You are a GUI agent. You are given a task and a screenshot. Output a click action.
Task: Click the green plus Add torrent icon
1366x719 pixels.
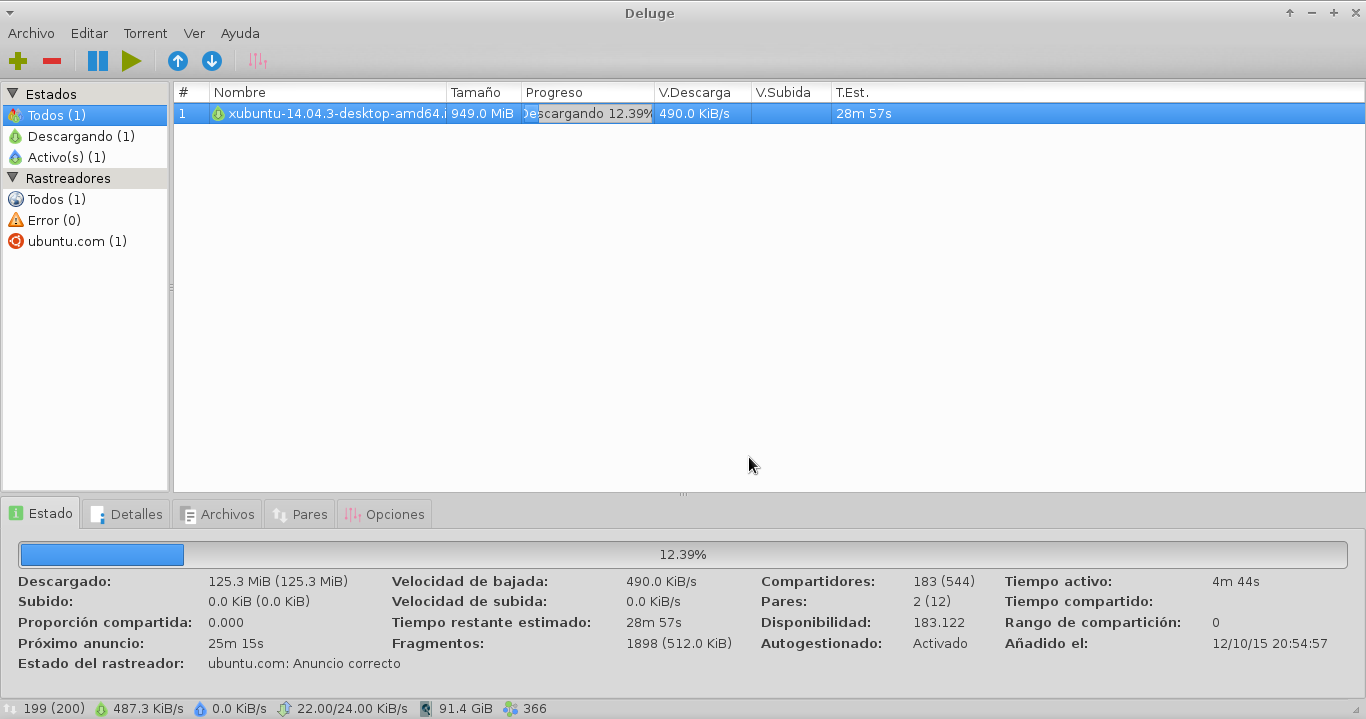coord(18,61)
